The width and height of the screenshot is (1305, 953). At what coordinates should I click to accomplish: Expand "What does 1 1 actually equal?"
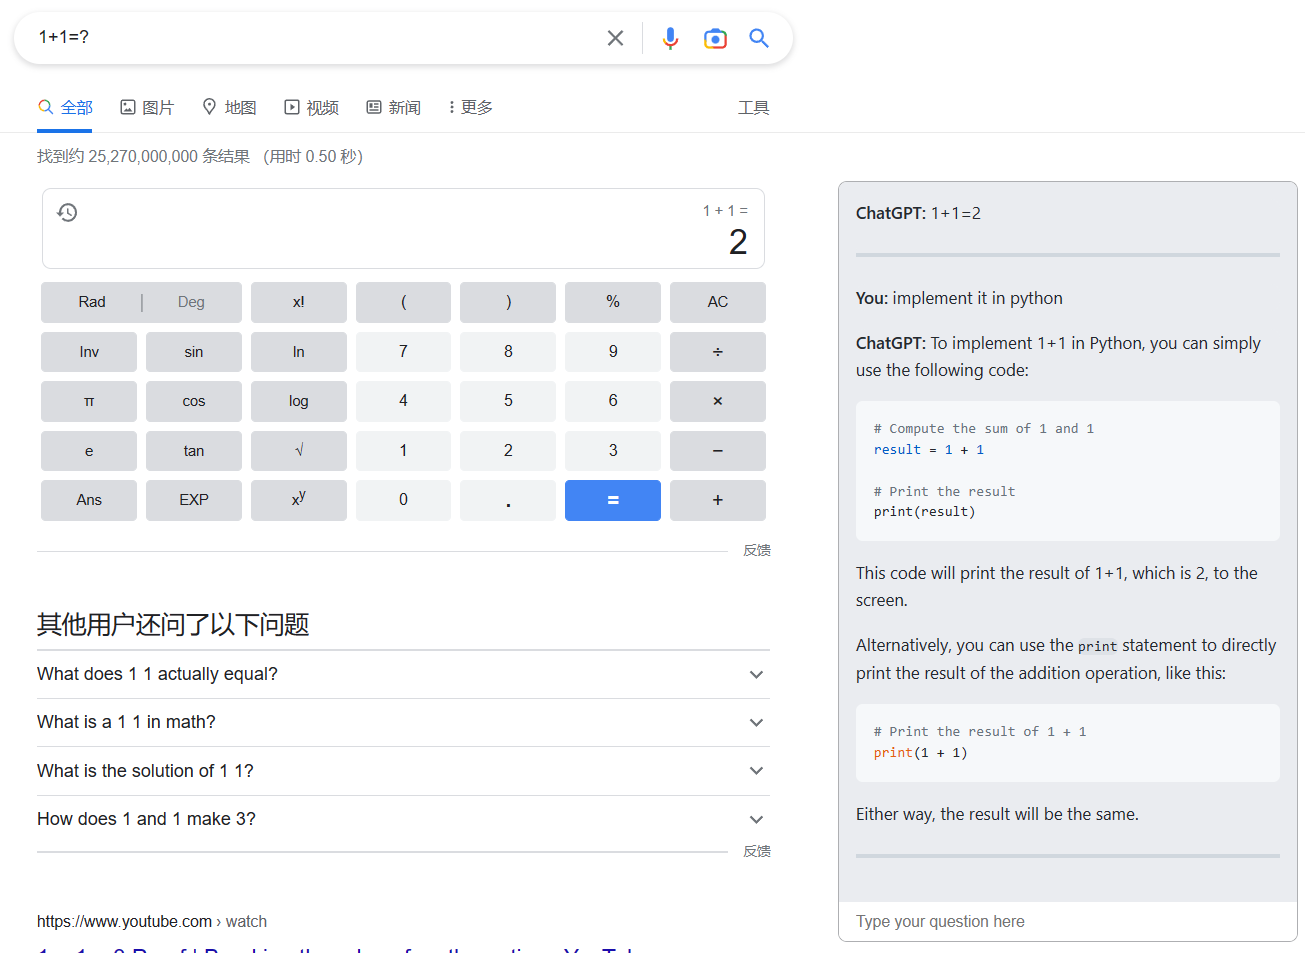(x=403, y=674)
